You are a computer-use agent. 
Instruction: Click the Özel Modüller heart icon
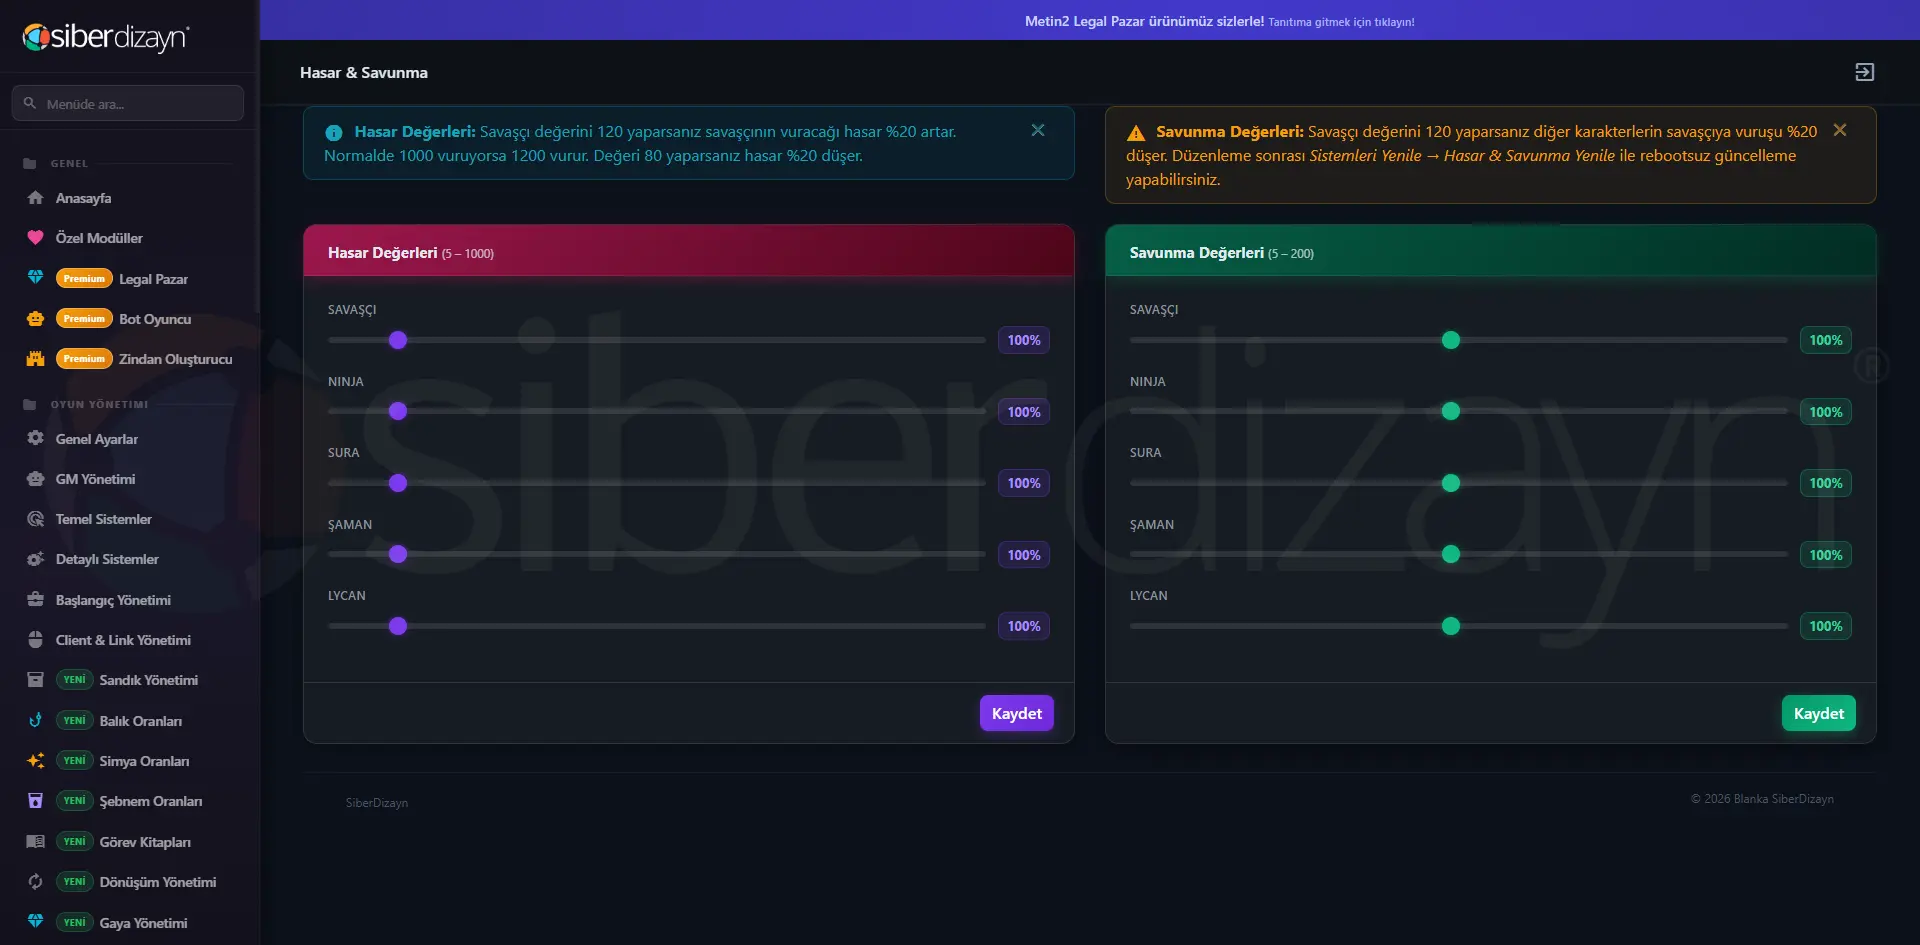click(36, 238)
